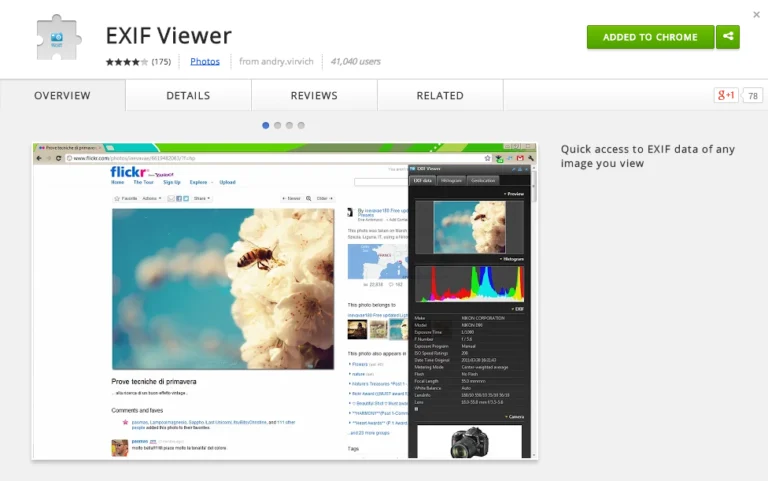Switch to the DETAILS tab
This screenshot has height=481, width=768.
[x=188, y=96]
